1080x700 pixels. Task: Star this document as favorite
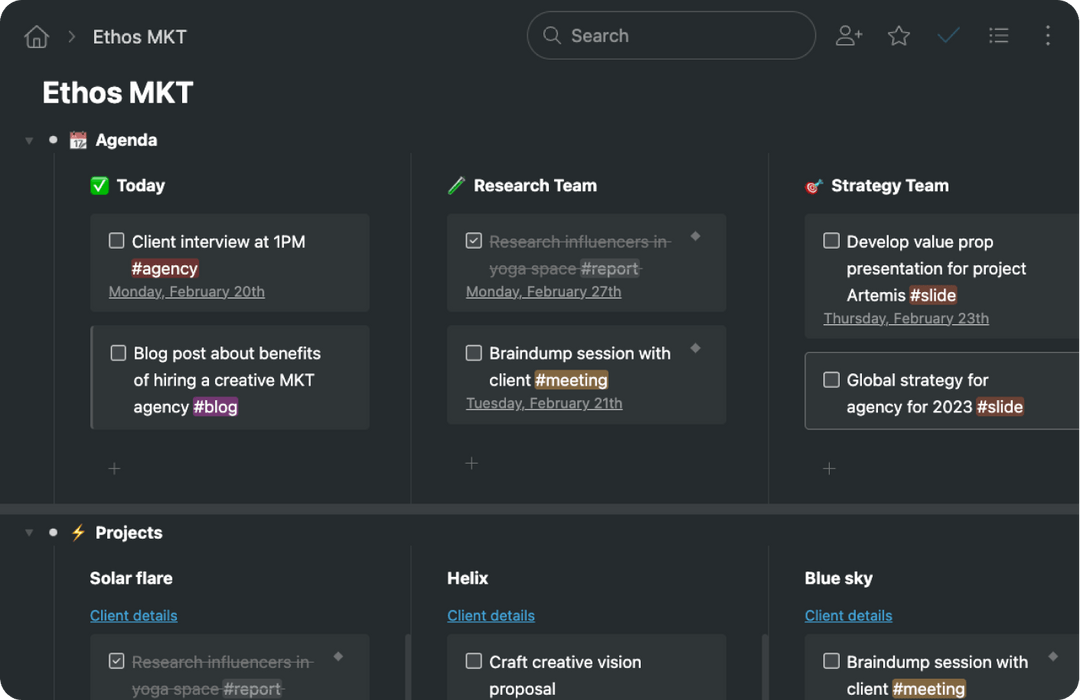tap(899, 36)
